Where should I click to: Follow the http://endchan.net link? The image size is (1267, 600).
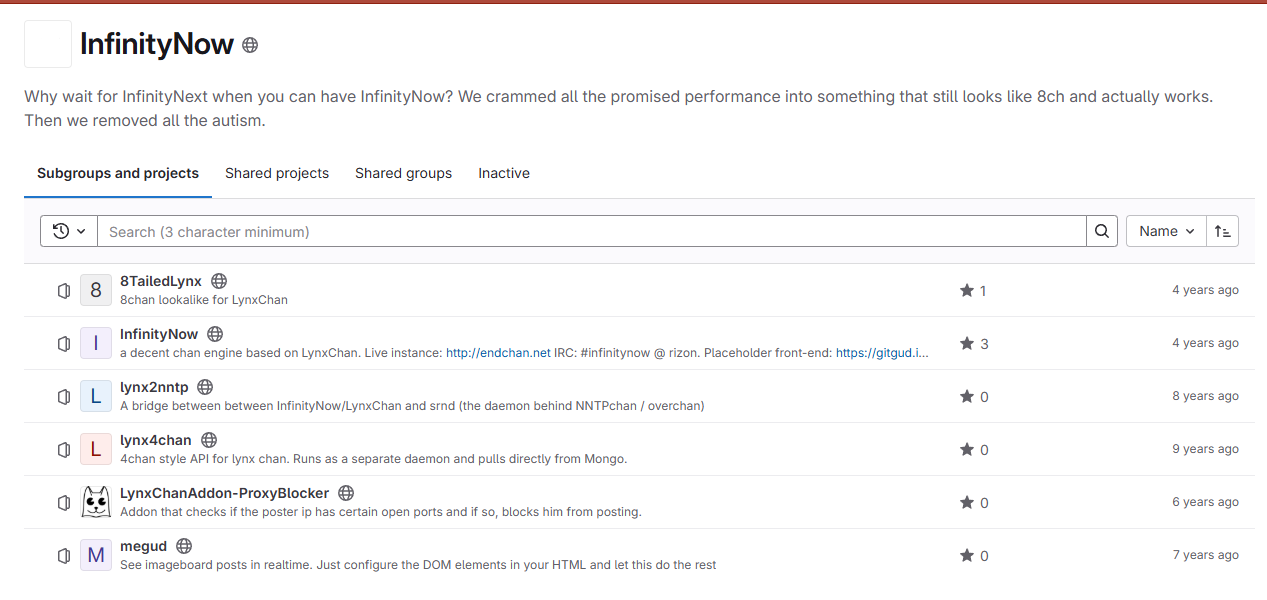pyautogui.click(x=498, y=353)
